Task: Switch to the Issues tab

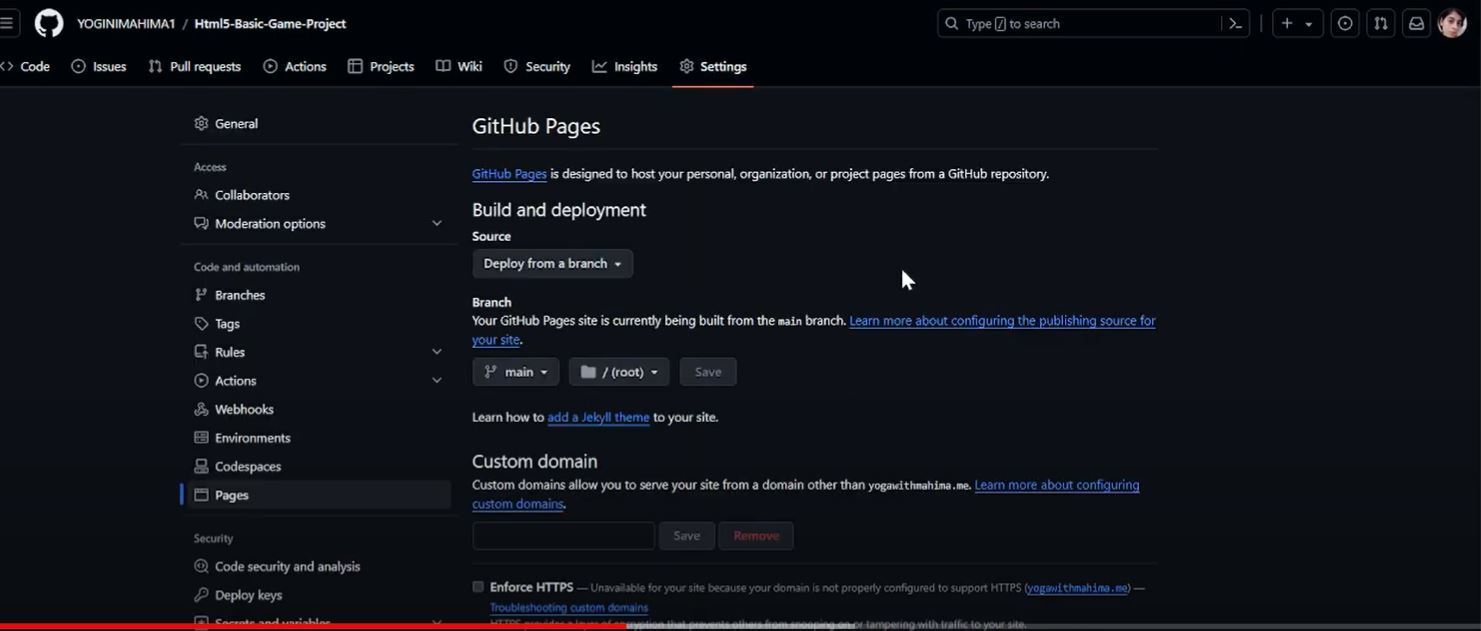Action: [x=99, y=66]
